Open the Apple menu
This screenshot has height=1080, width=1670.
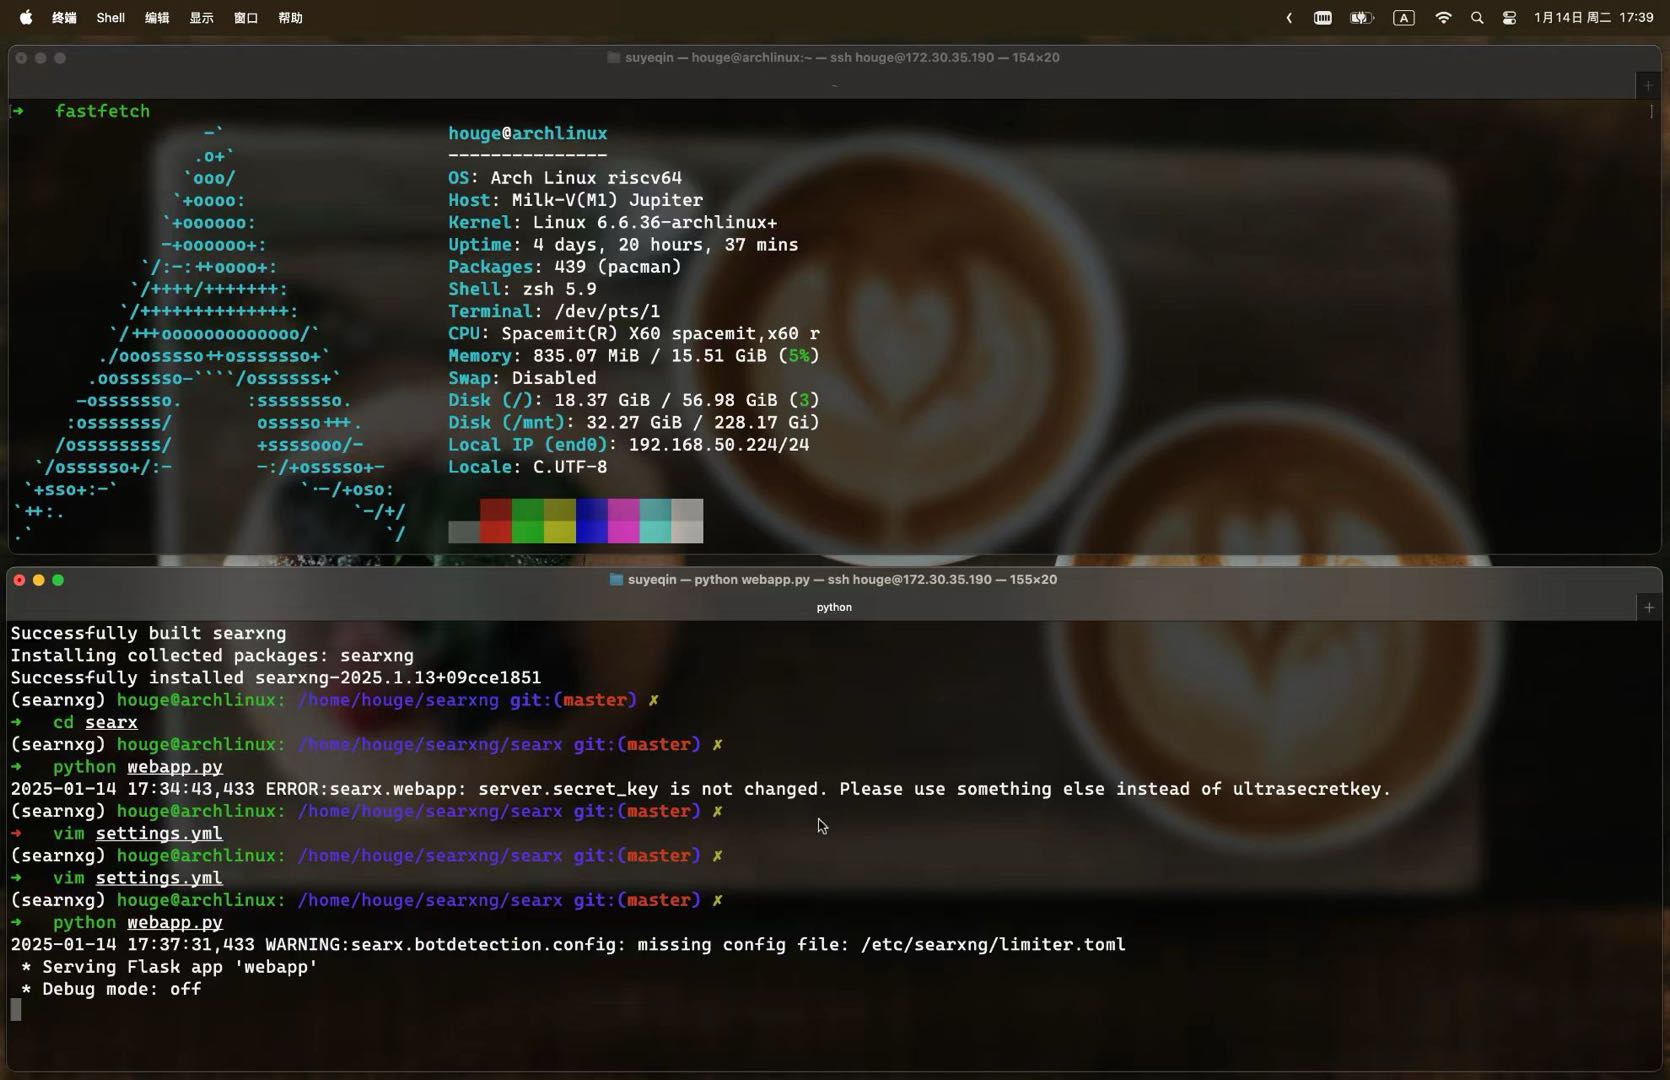click(26, 17)
